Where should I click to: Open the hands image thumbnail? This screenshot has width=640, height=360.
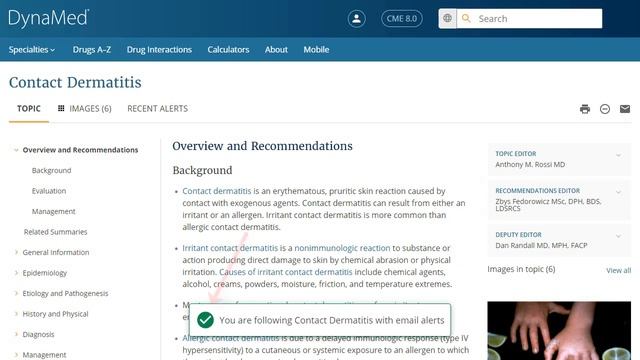coord(559,331)
